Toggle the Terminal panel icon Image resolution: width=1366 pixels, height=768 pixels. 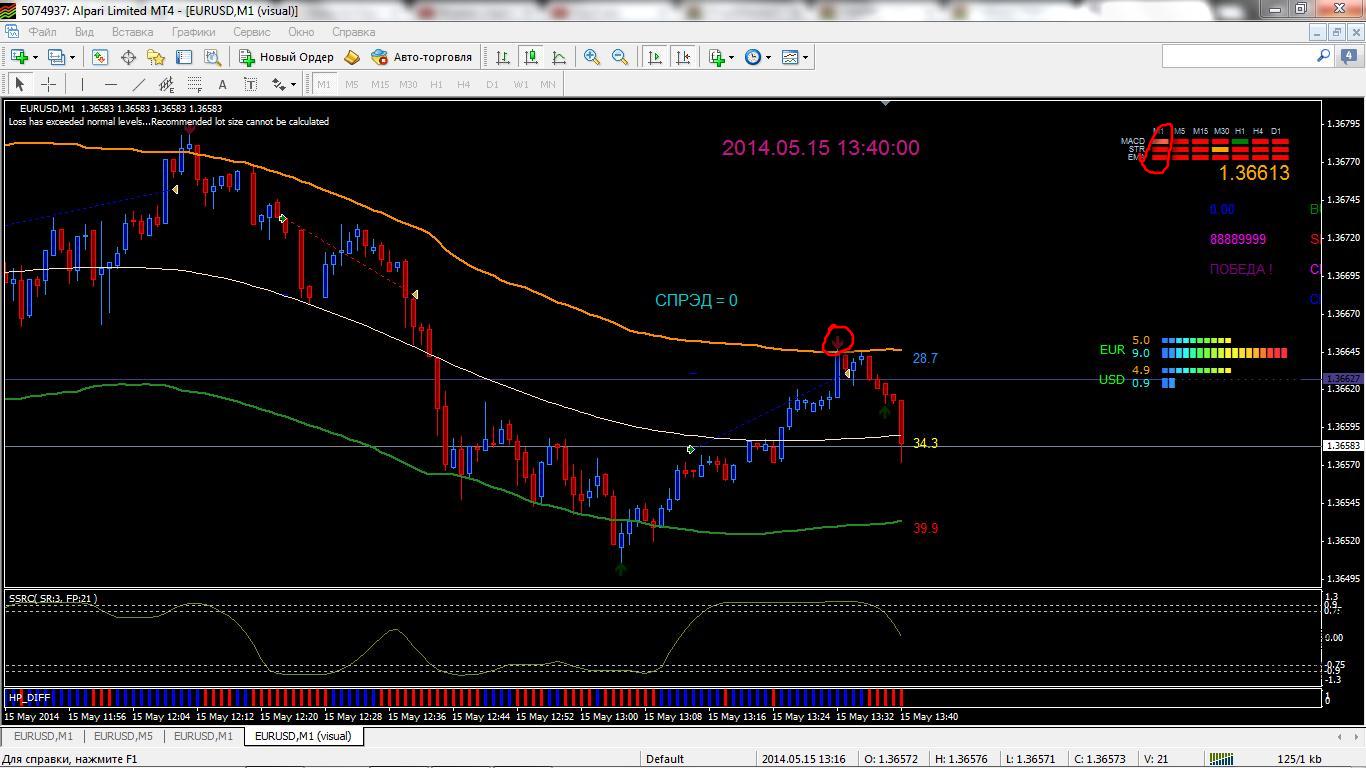click(184, 57)
